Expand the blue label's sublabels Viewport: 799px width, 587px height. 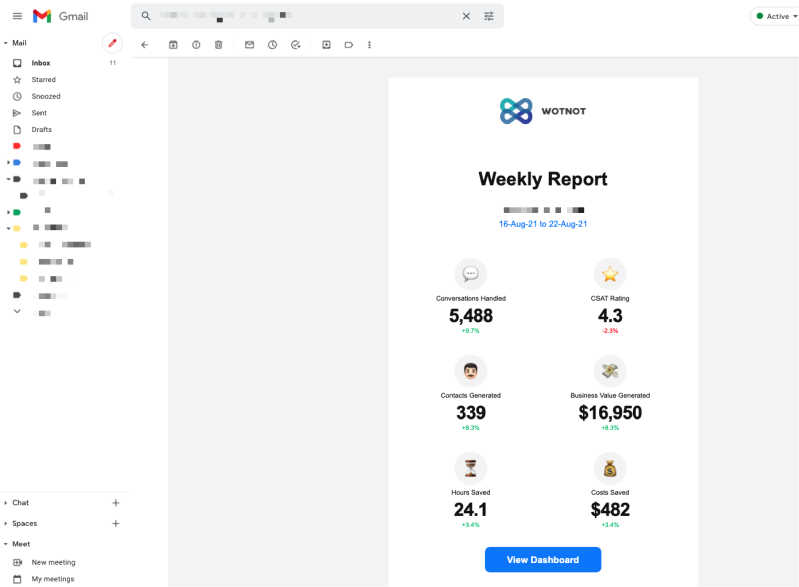8,163
